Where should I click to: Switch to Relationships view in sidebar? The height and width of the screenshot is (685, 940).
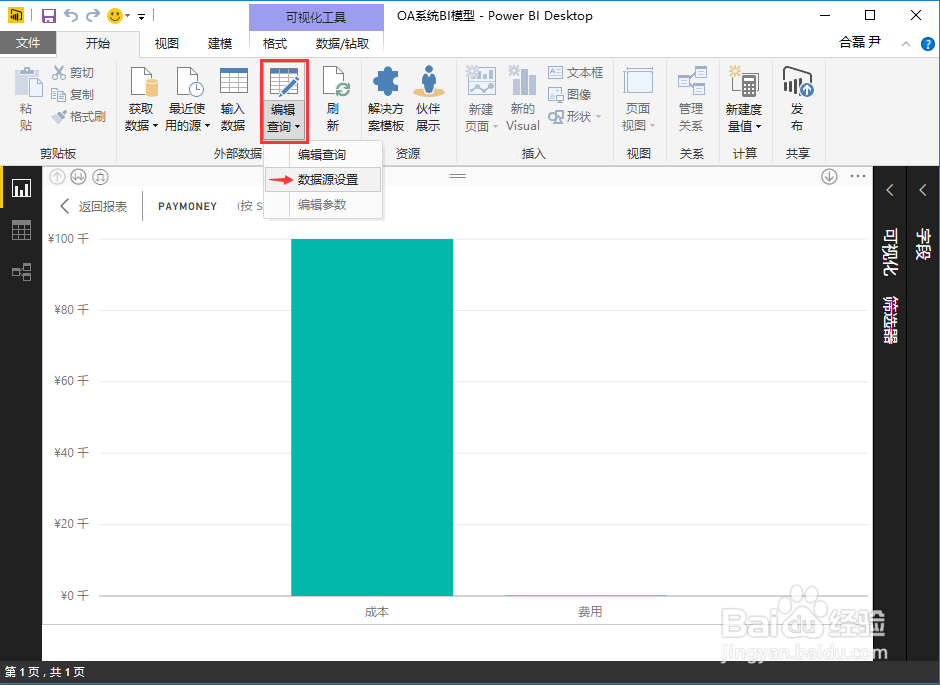pos(22,271)
